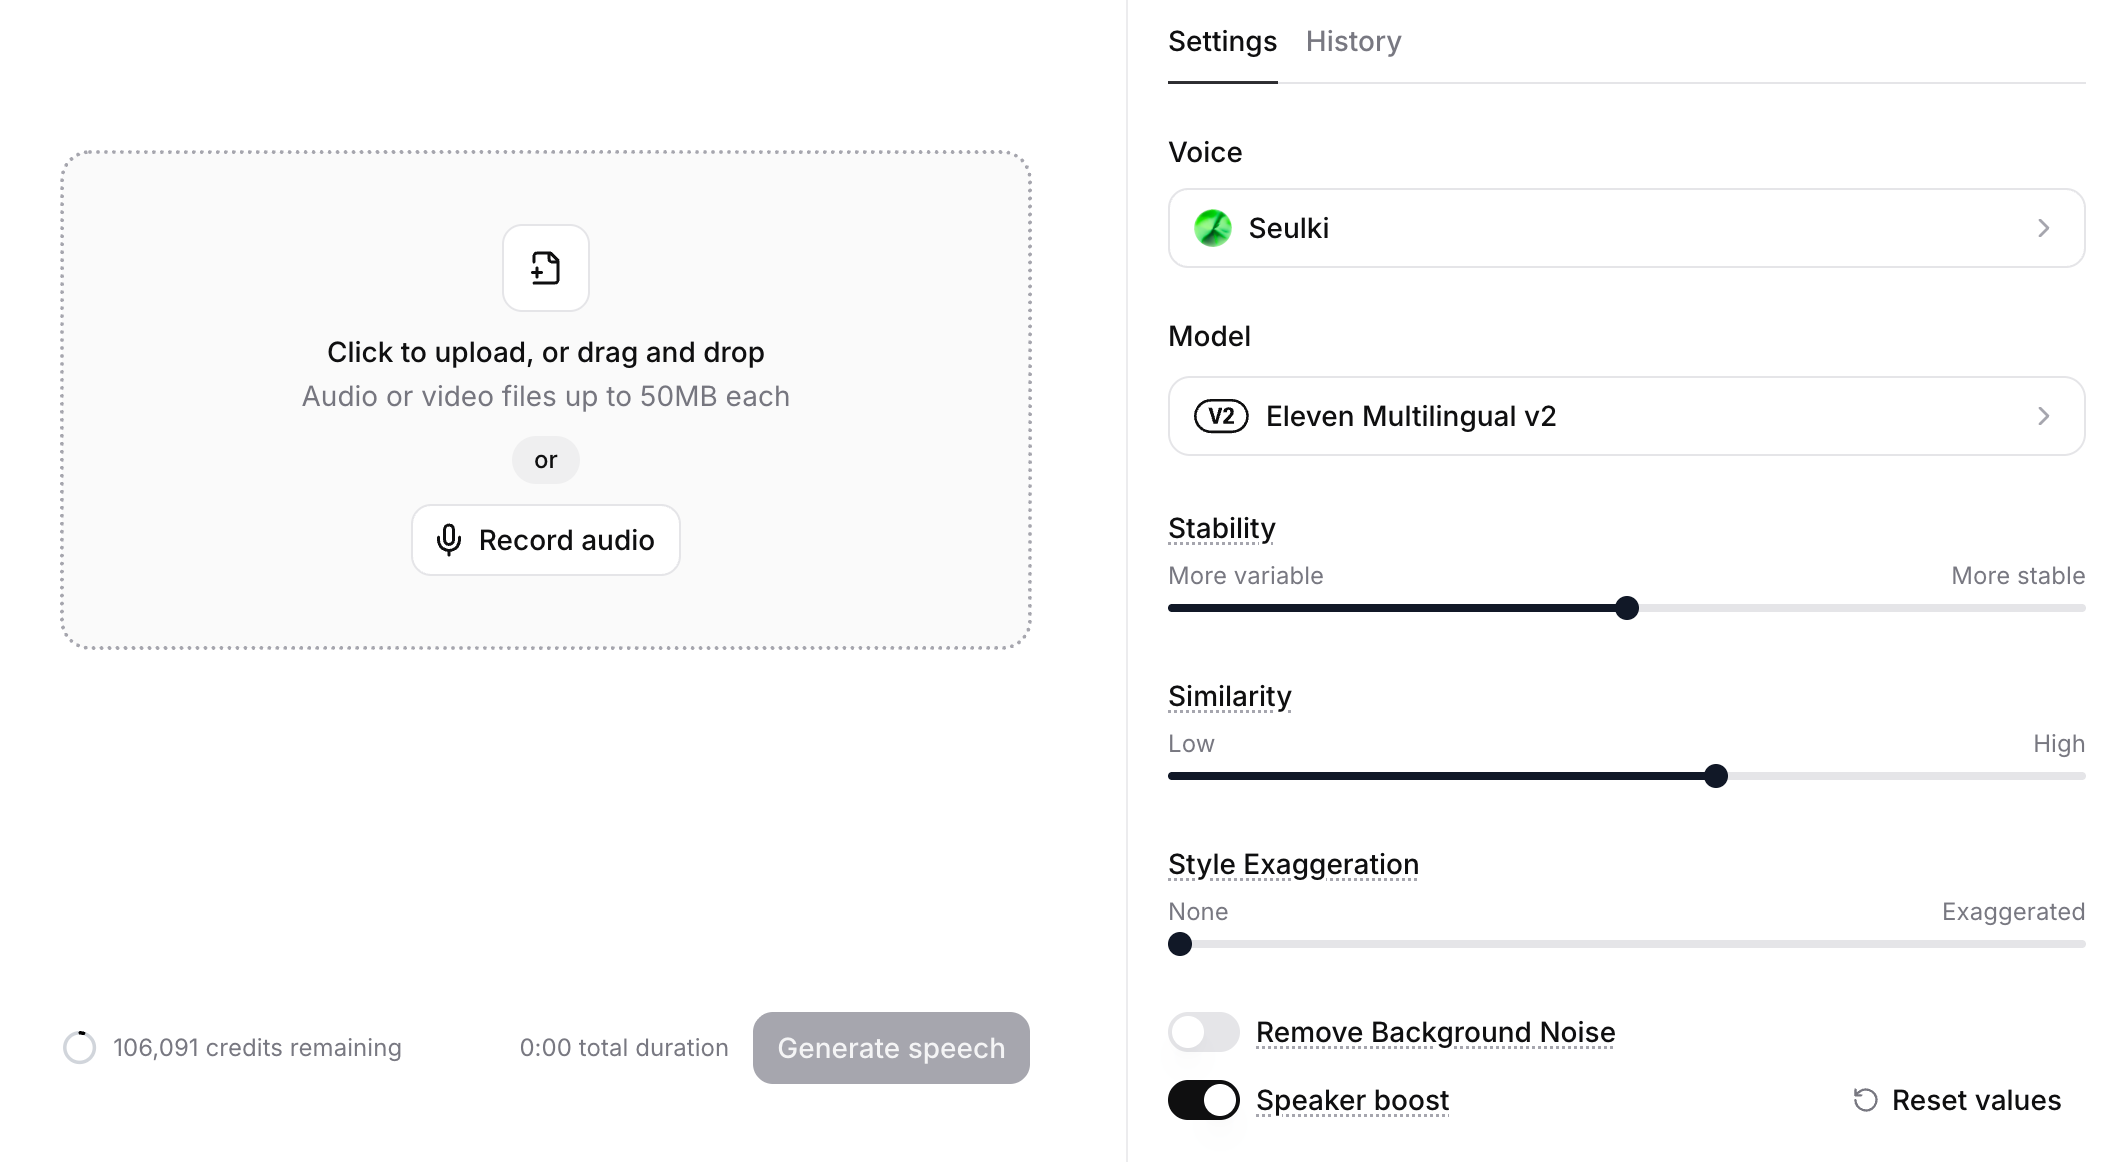2110x1162 pixels.
Task: Click the Stability slider handle
Action: pos(1627,608)
